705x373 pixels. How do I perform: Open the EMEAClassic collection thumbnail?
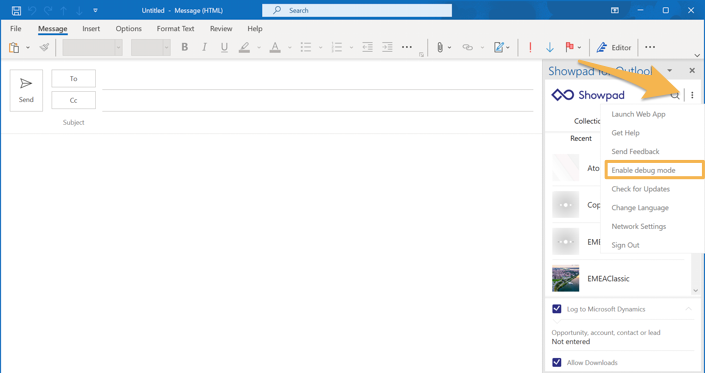click(x=566, y=278)
